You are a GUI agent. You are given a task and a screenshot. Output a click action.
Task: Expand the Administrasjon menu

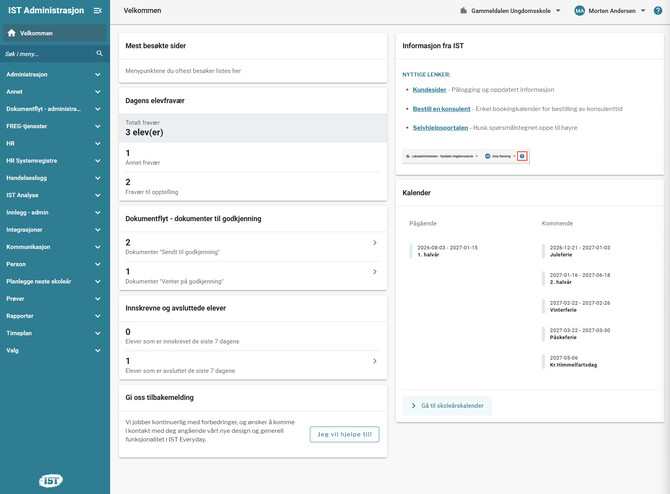[54, 74]
